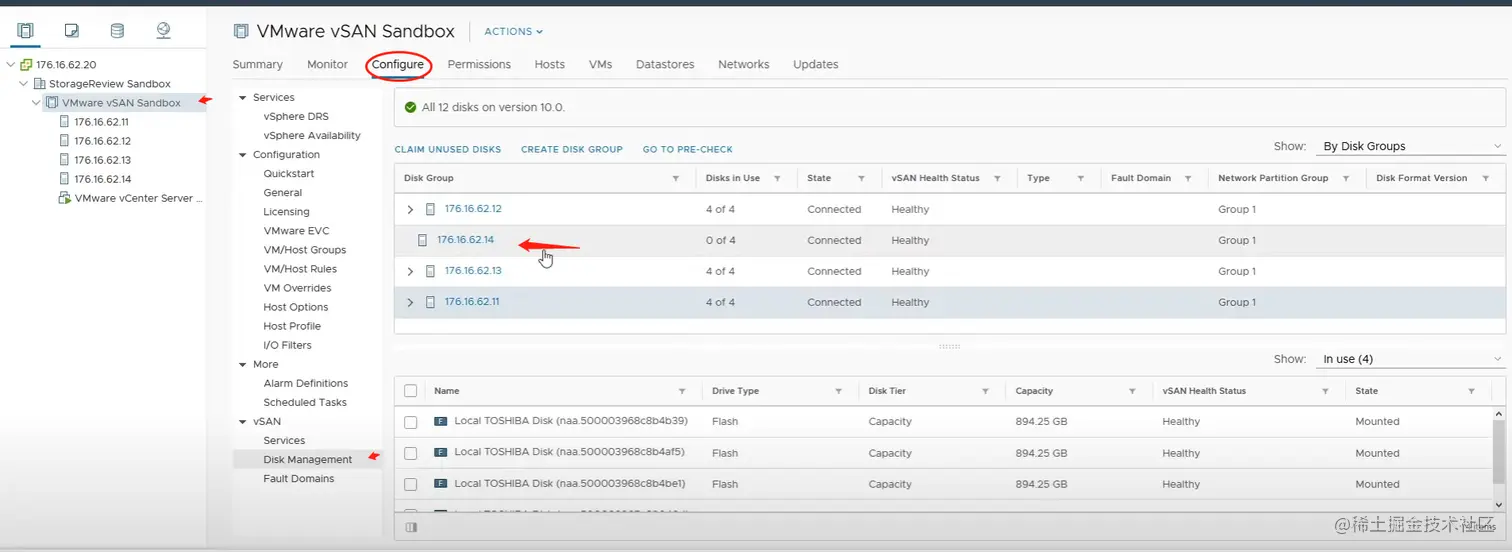Viewport: 1512px width, 552px height.
Task: Click host icon beside 176.16.62.11 in tree
Action: click(x=65, y=122)
